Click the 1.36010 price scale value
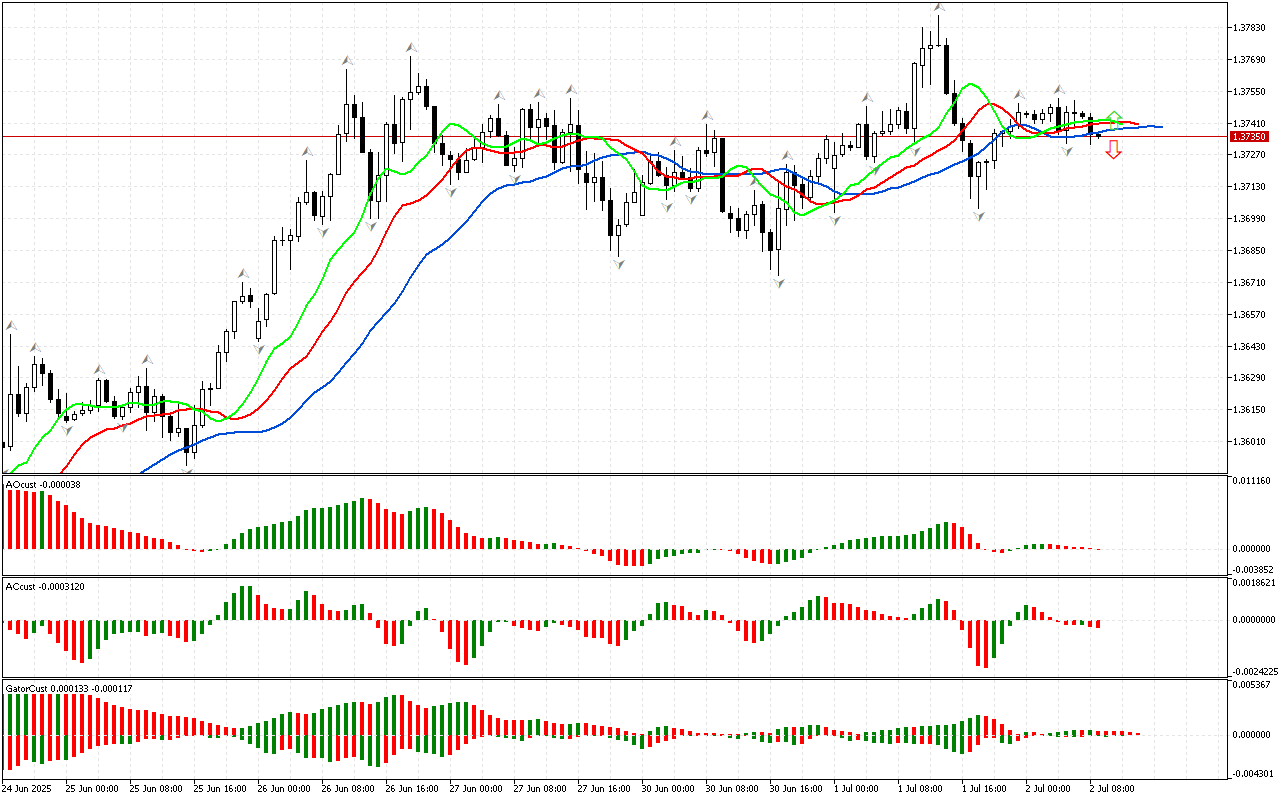 1251,442
